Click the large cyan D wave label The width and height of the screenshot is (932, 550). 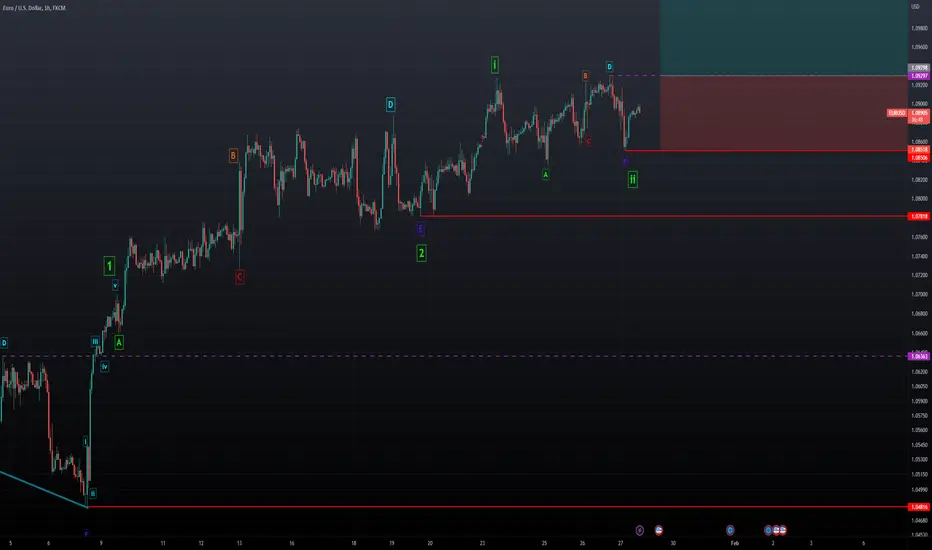click(391, 105)
